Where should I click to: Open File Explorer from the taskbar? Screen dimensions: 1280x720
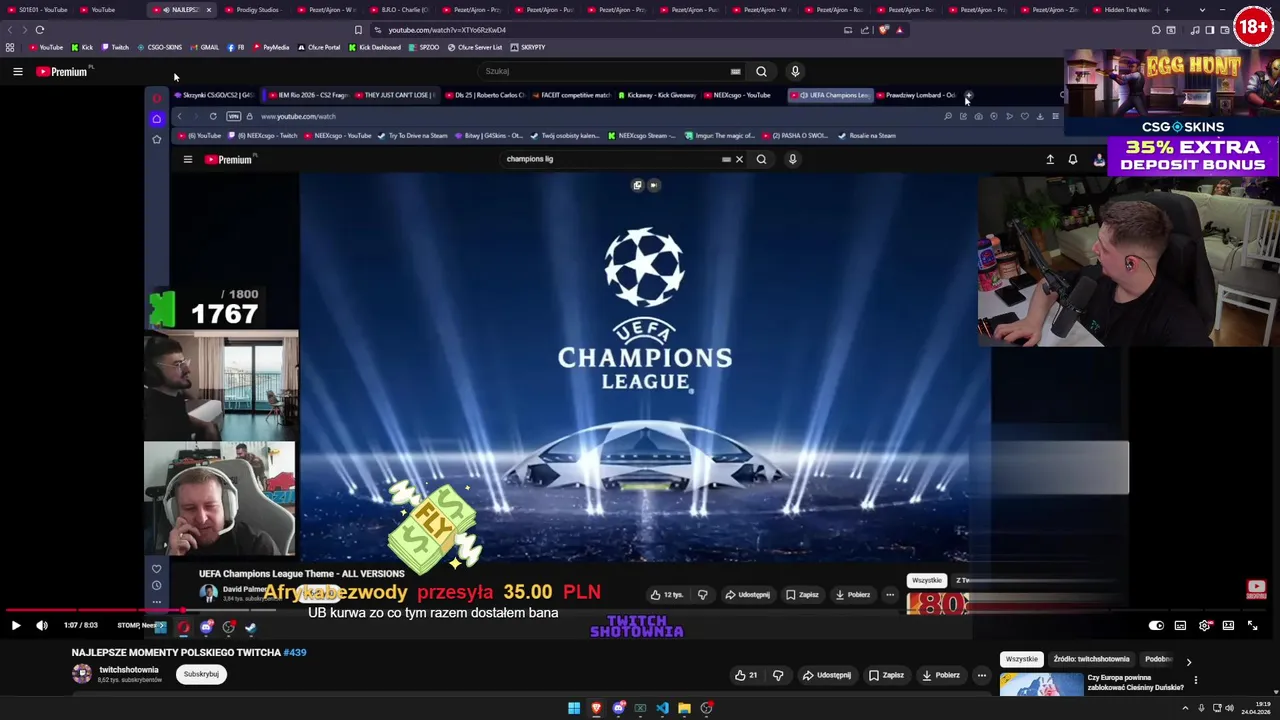coord(684,708)
